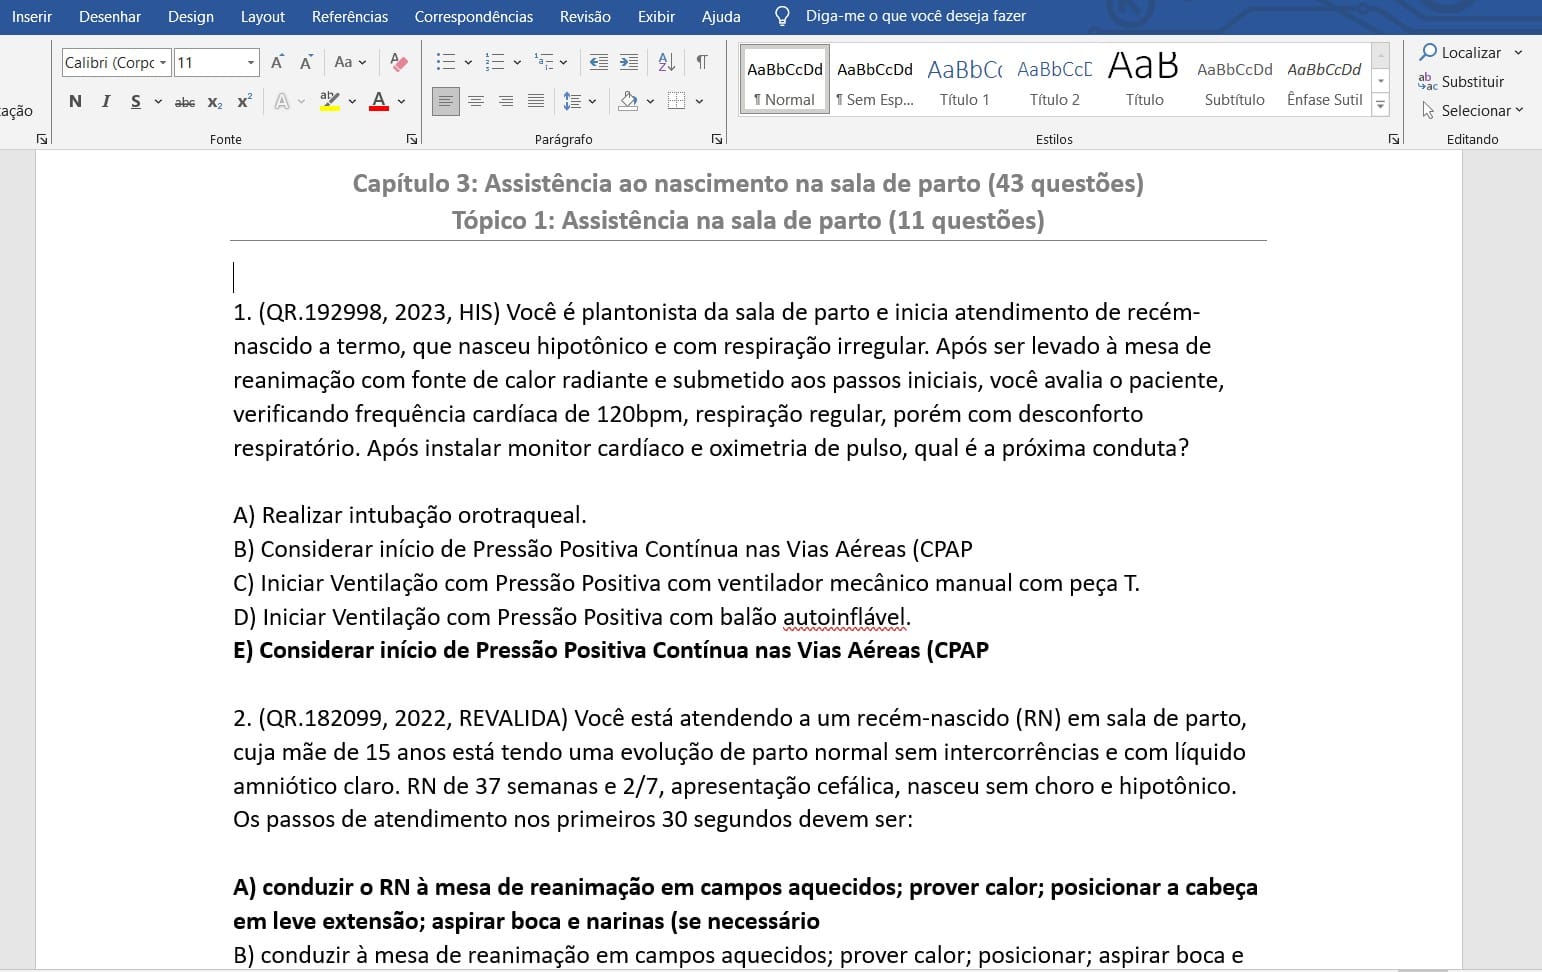
Task: Click the Diga-me search field
Action: pos(915,16)
